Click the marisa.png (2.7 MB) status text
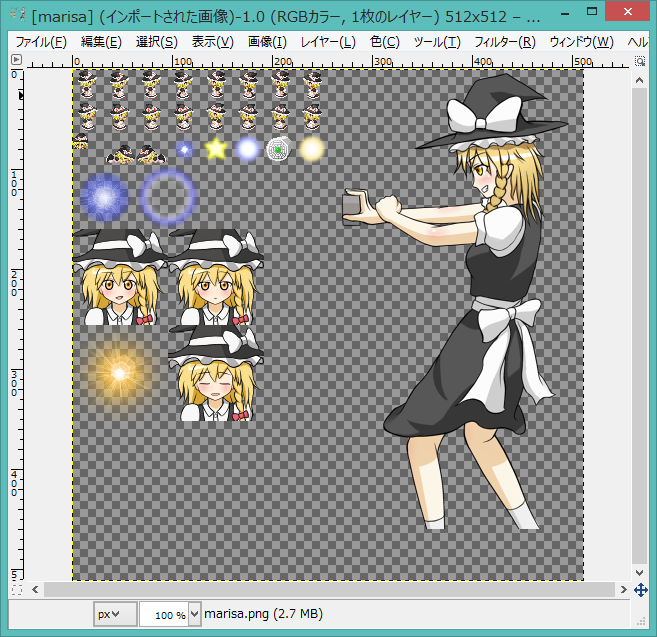This screenshot has width=657, height=637. (x=263, y=614)
